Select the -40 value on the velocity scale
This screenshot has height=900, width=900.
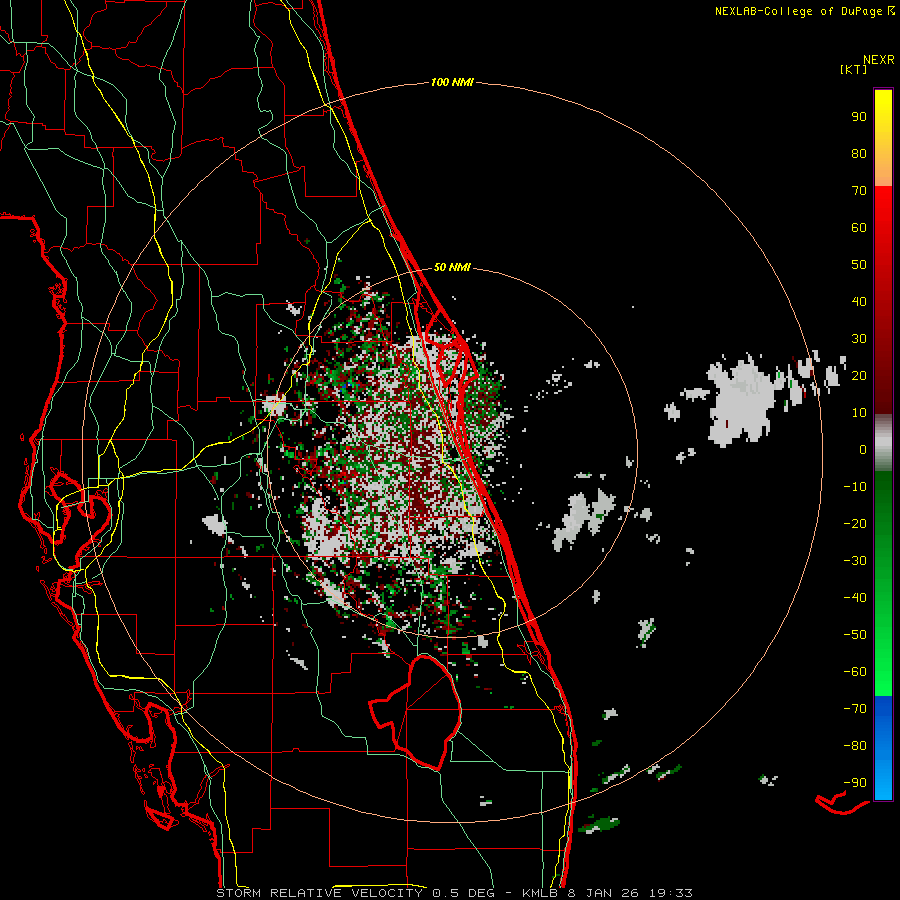(x=855, y=598)
